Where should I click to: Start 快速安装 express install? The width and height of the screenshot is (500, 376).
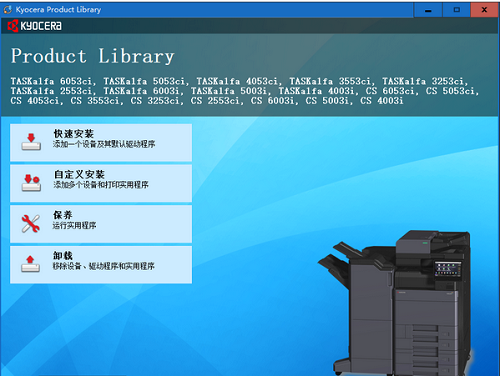coord(101,142)
